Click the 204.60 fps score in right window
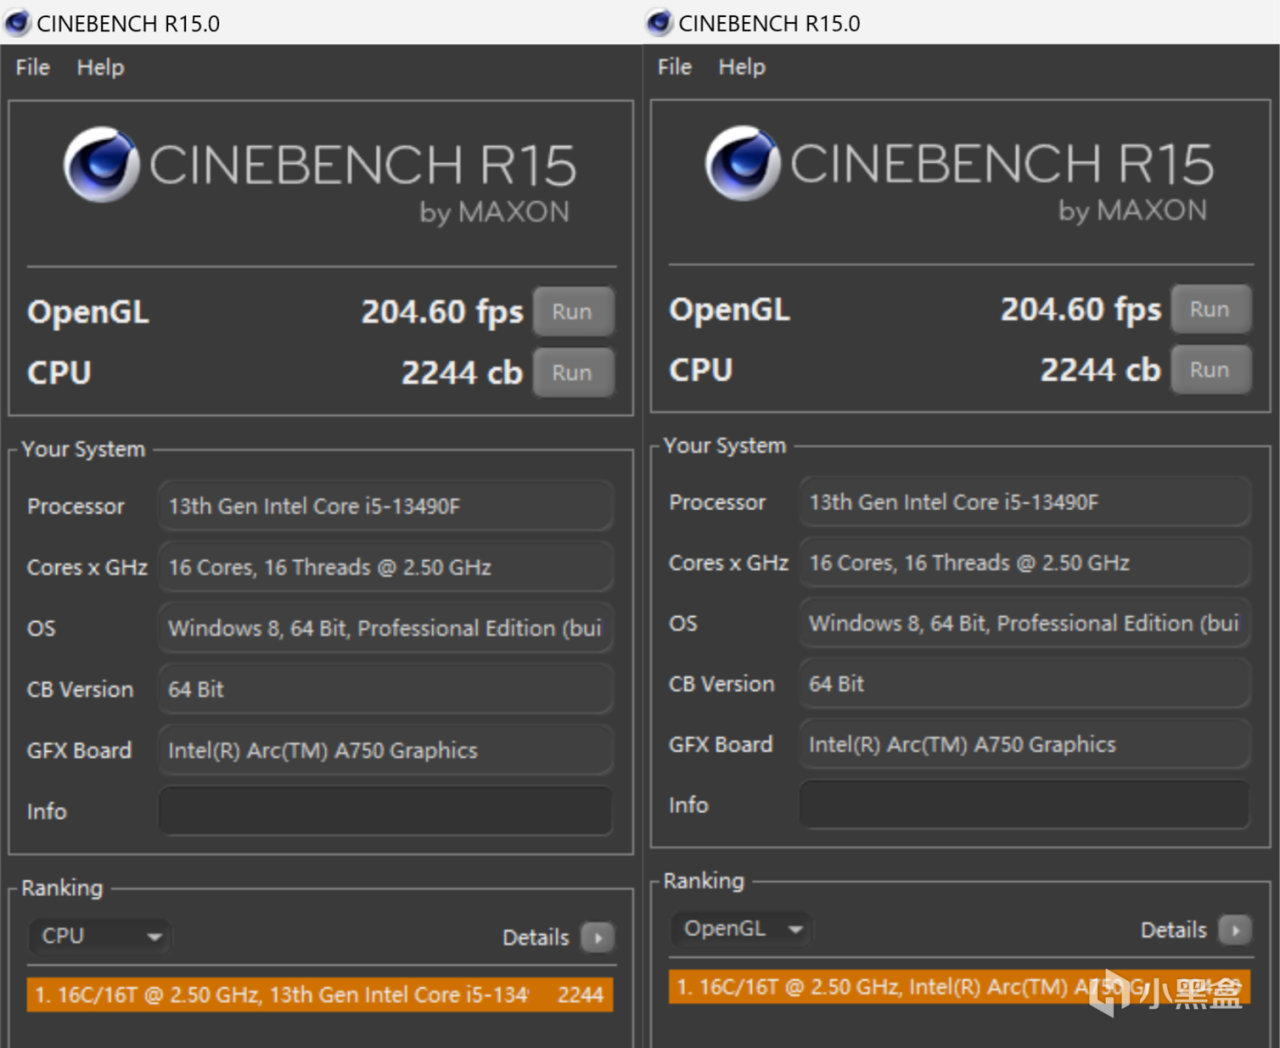The height and width of the screenshot is (1048, 1280). 1081,310
